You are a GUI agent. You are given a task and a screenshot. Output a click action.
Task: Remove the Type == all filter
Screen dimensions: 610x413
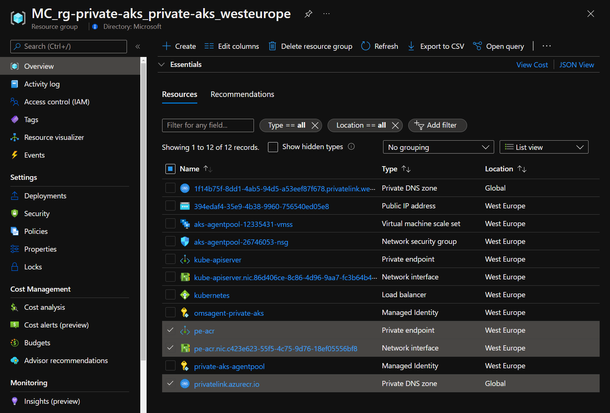click(315, 125)
